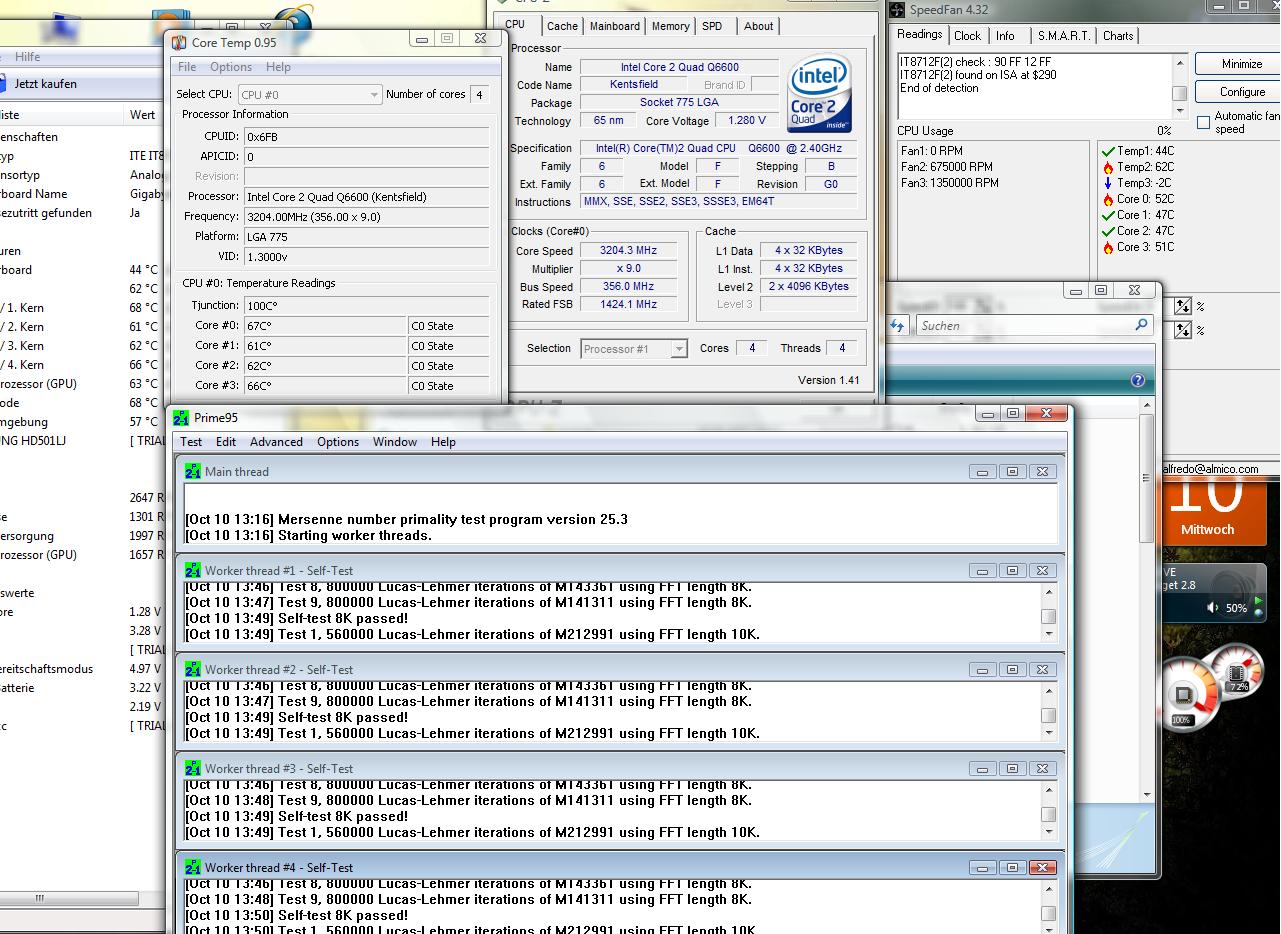Click the magnifier icon in the Suchen box
This screenshot has height=934, width=1281.
click(x=1141, y=325)
